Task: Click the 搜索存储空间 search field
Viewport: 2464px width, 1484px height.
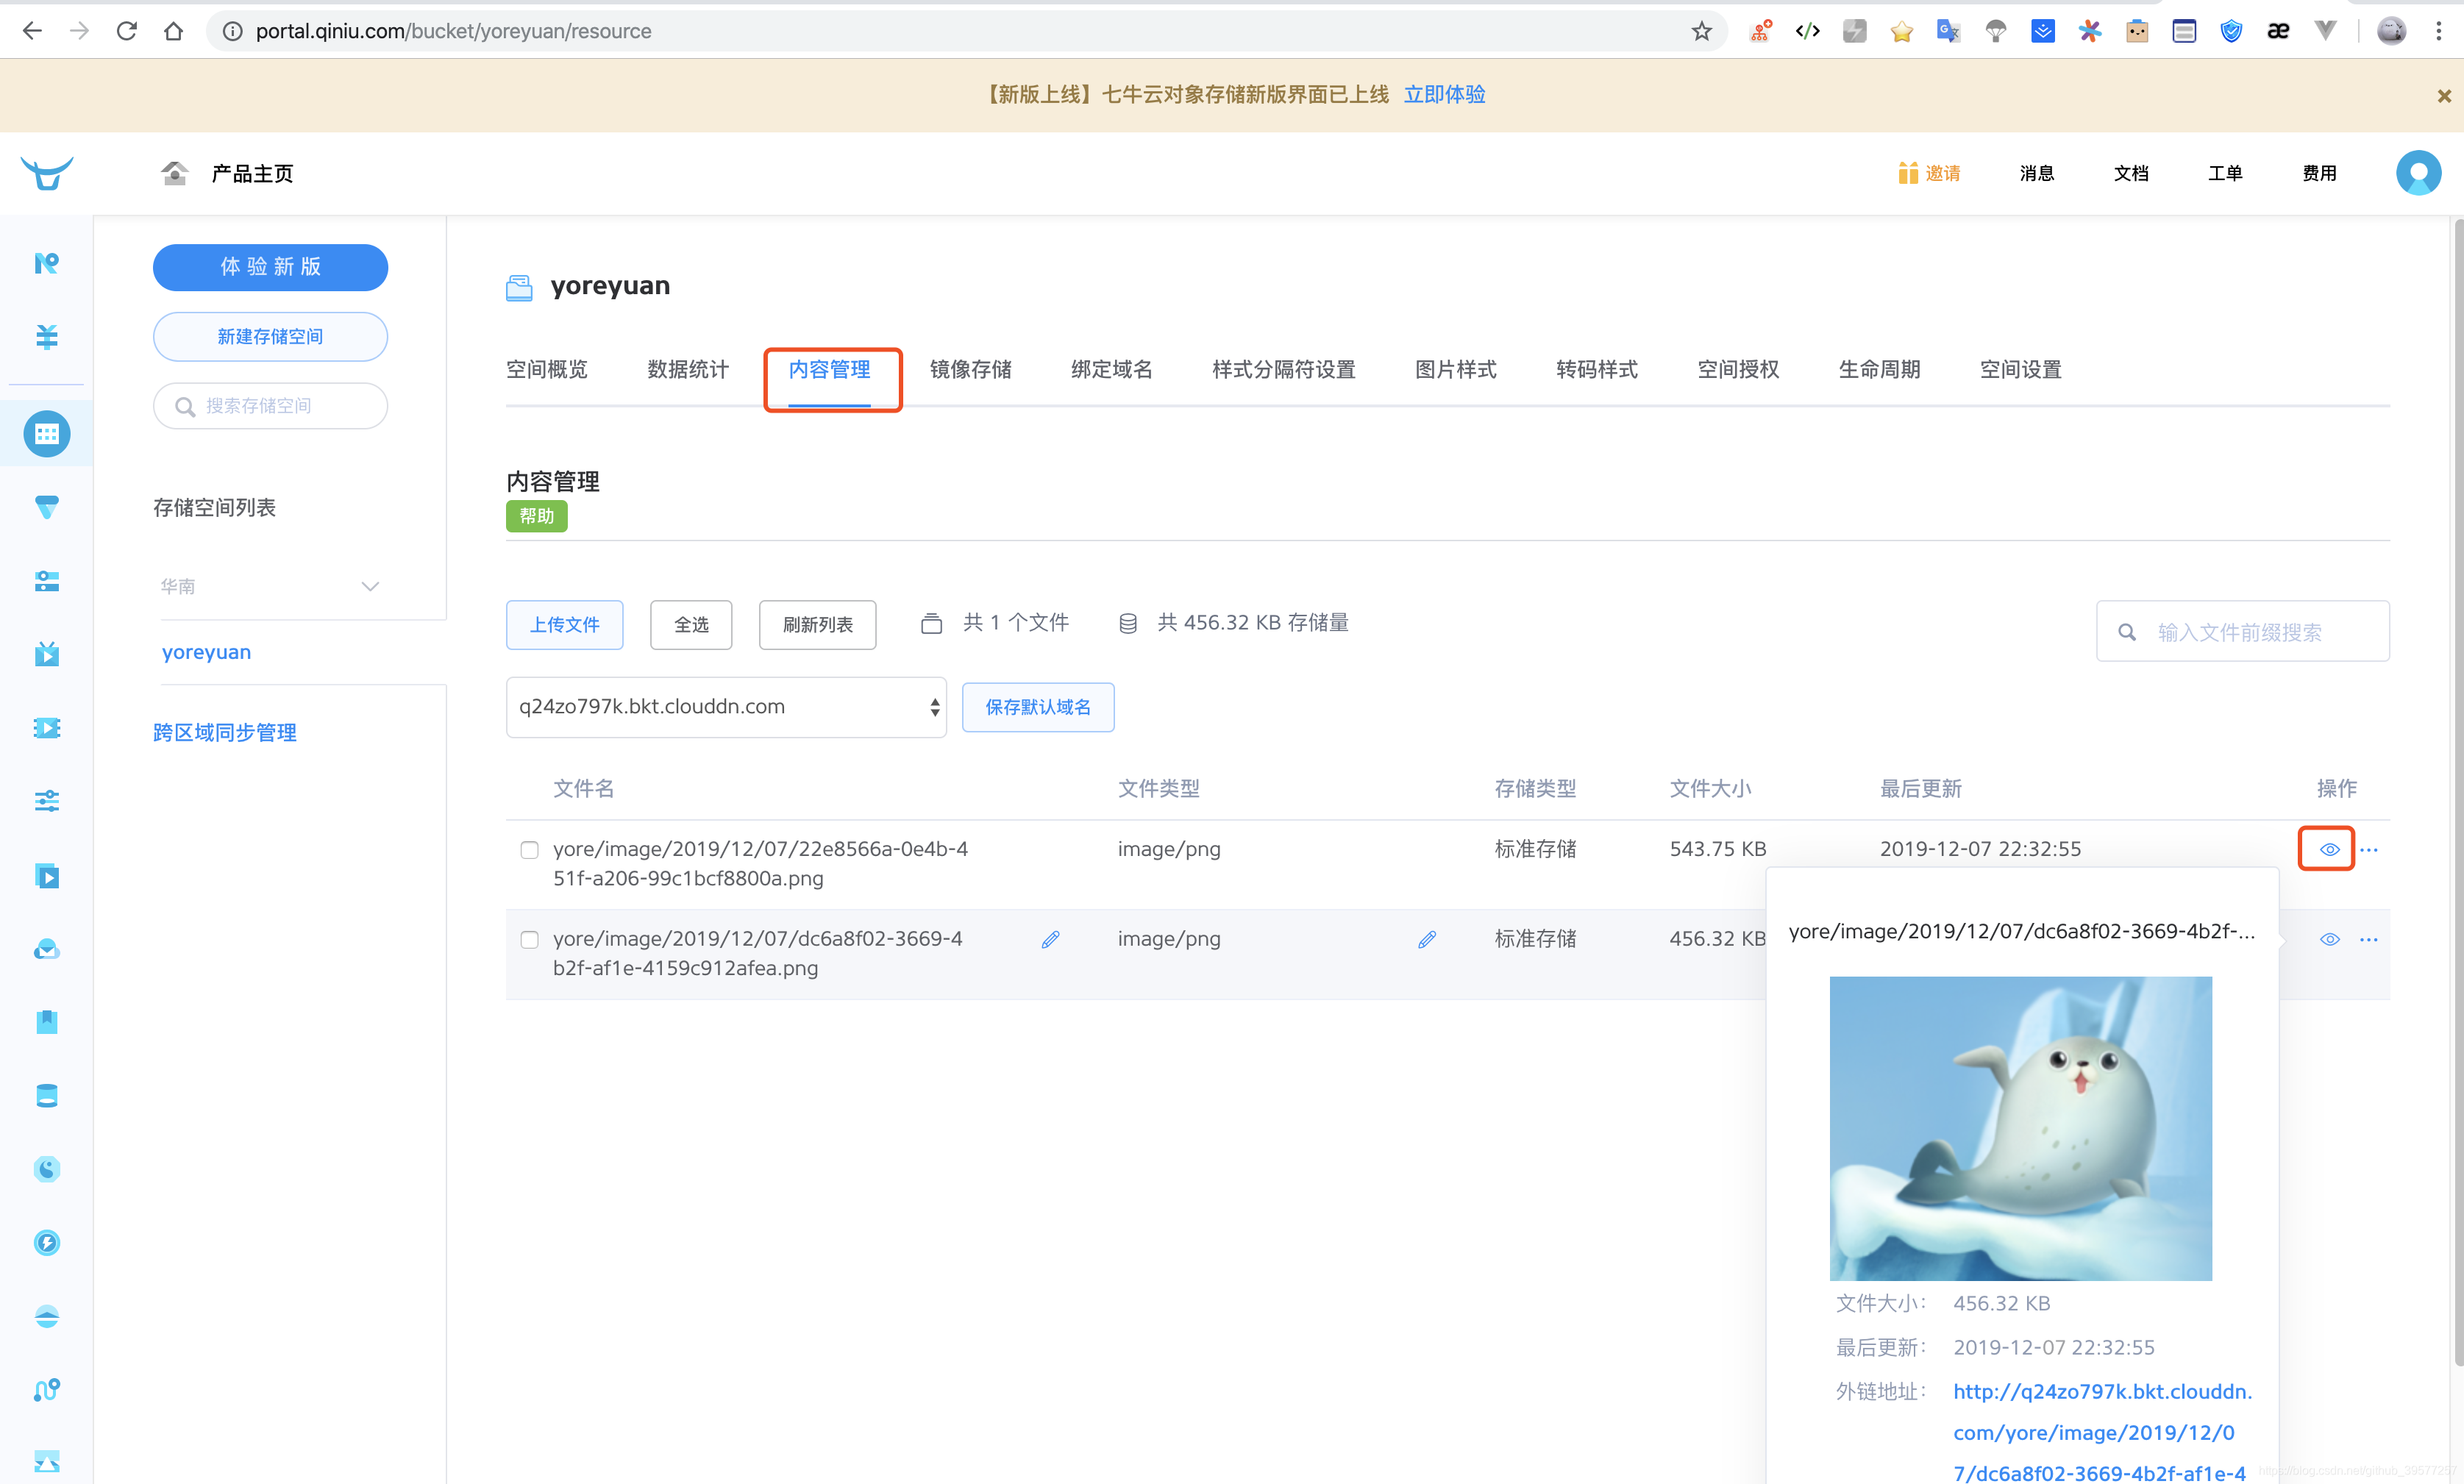Action: pos(270,406)
